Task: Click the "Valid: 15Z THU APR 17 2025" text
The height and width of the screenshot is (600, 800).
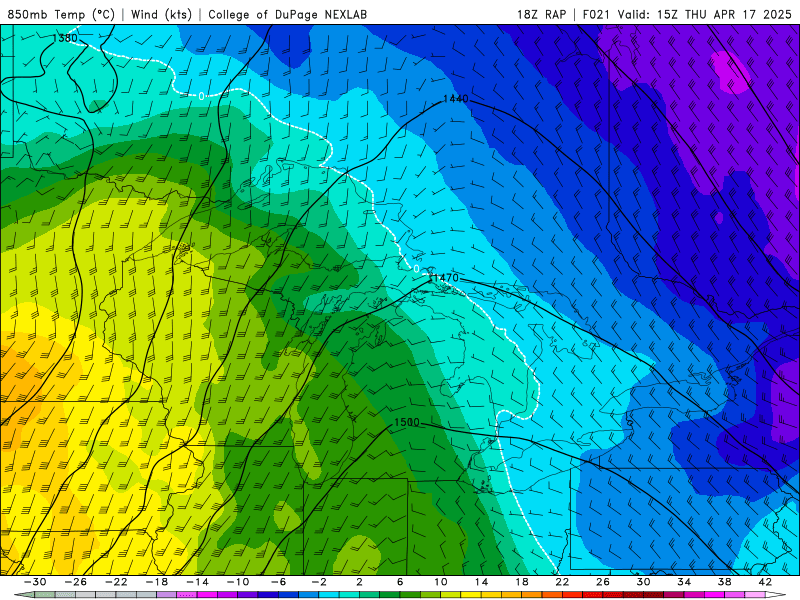Action: pyautogui.click(x=705, y=14)
